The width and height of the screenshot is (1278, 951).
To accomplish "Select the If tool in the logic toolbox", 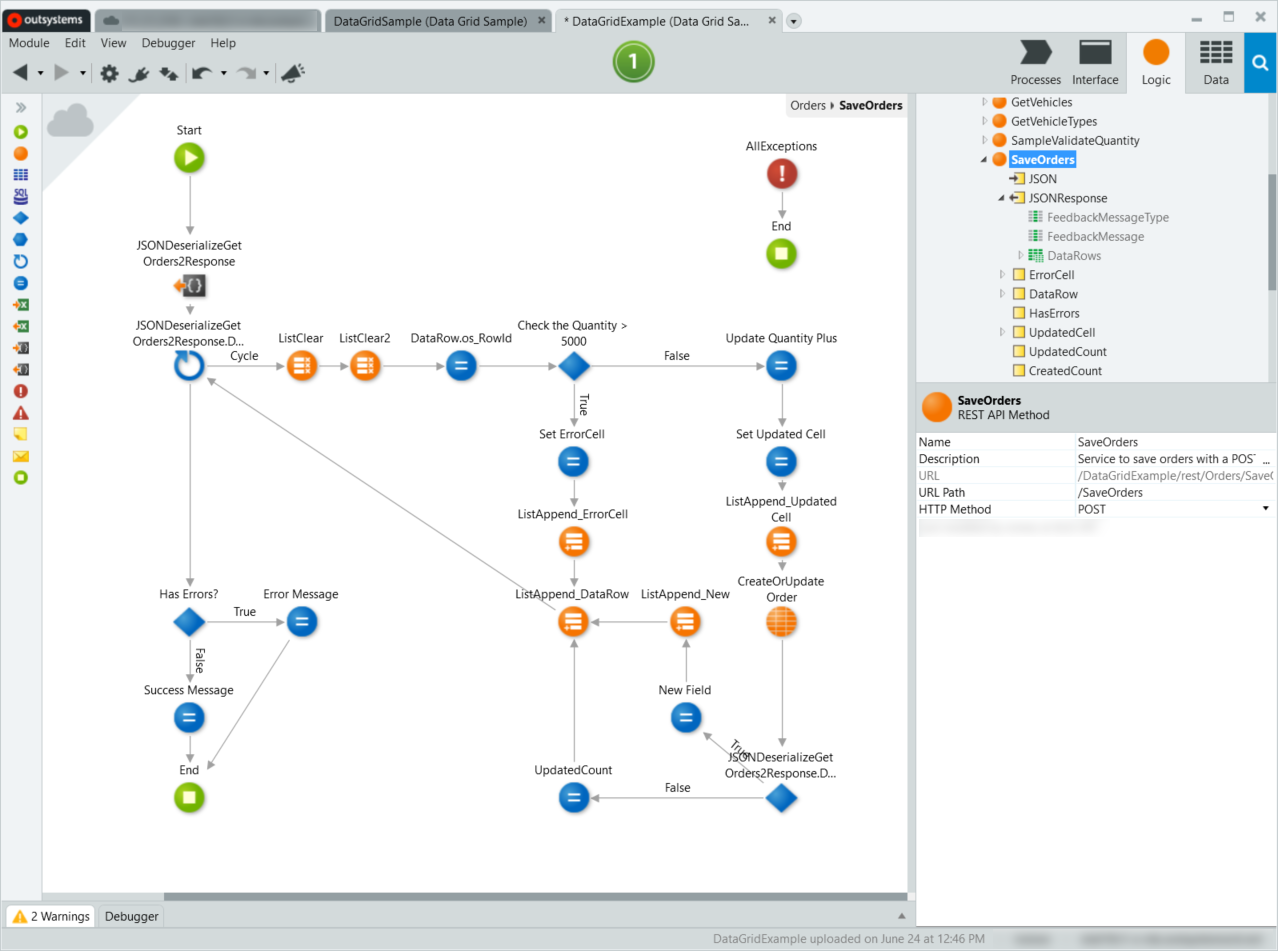I will point(22,217).
